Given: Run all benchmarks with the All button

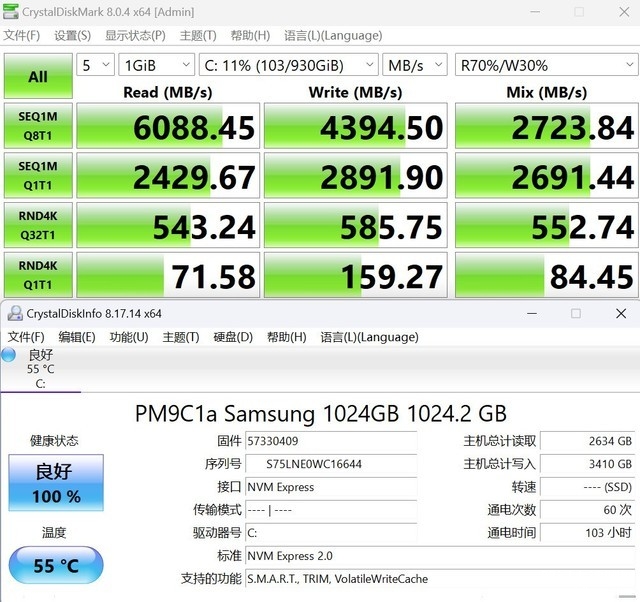Looking at the screenshot, I should coord(38,76).
